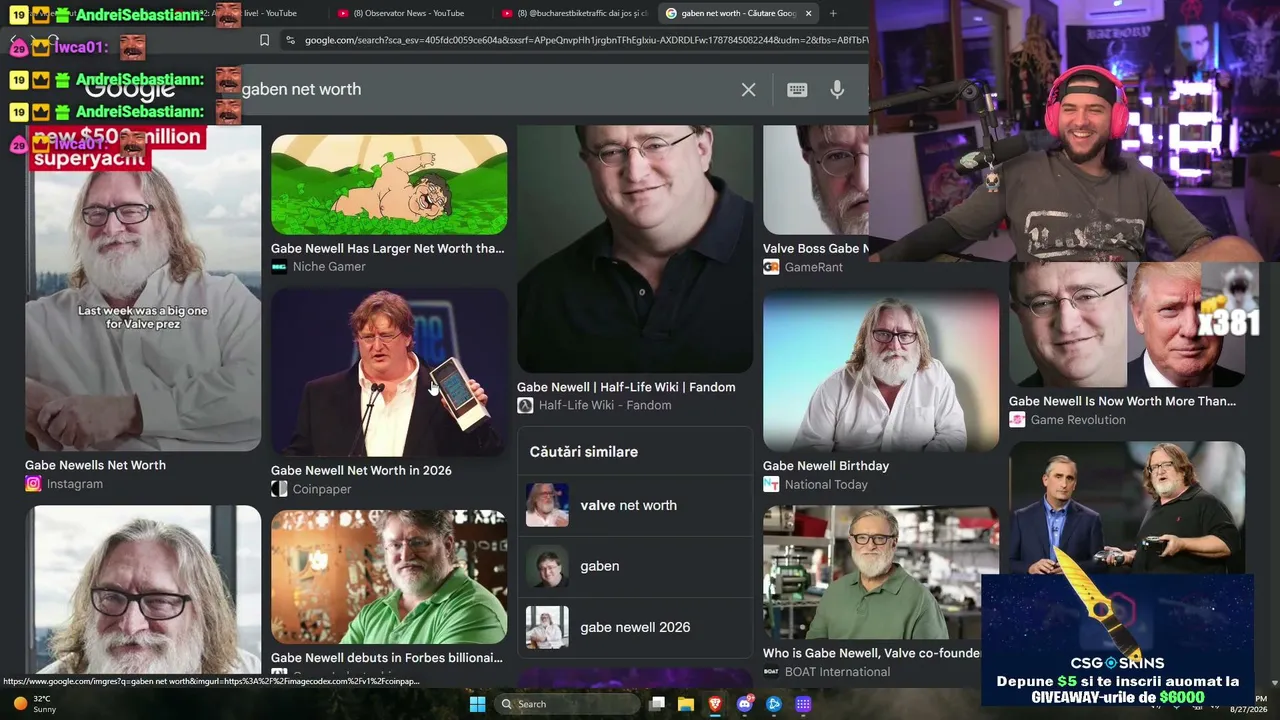This screenshot has width=1280, height=720.
Task: Open related search 'gabe newell 2026'
Action: (636, 628)
